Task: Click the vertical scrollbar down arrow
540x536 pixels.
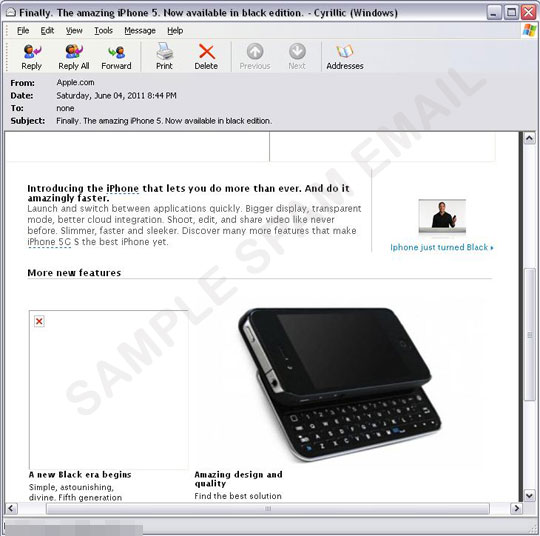Action: pyautogui.click(x=529, y=495)
